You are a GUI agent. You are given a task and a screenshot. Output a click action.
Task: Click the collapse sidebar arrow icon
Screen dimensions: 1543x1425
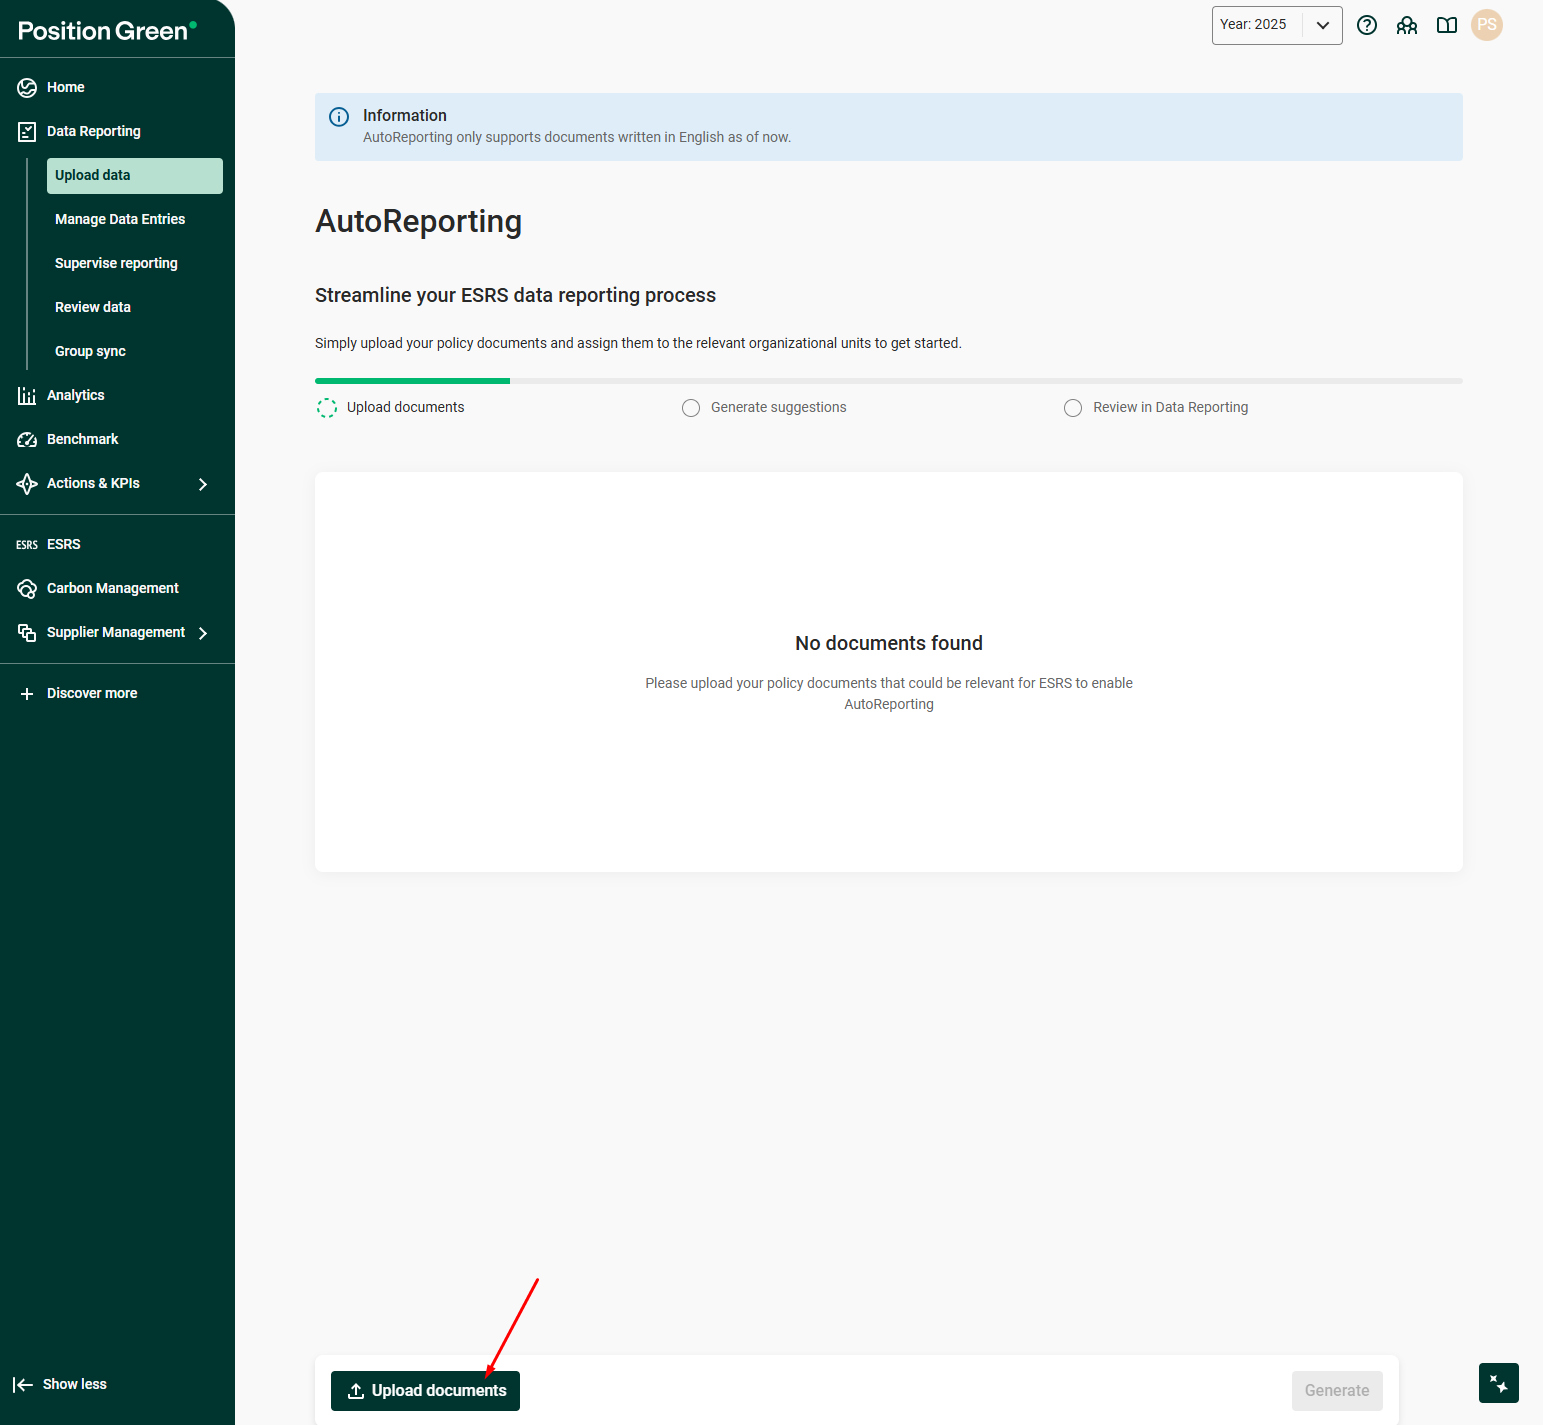pos(23,1385)
